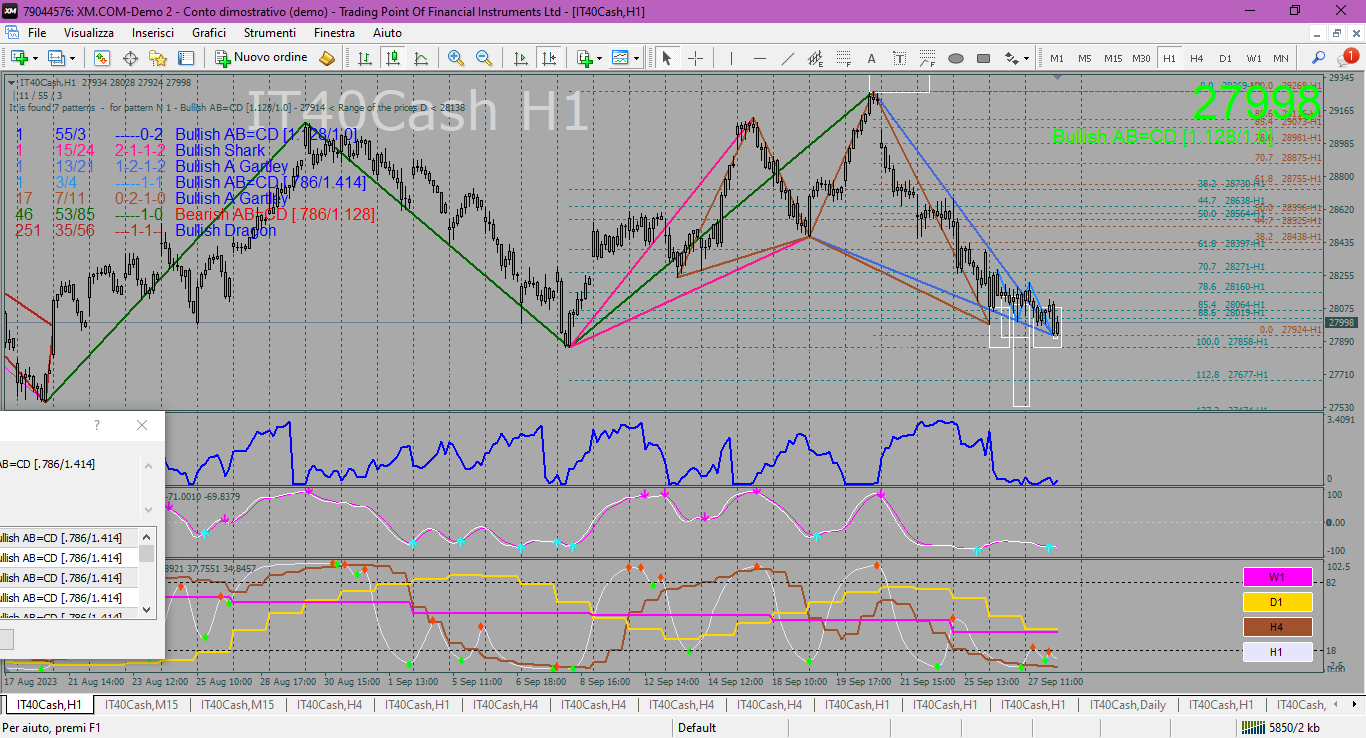Select the text tool A

(871, 58)
